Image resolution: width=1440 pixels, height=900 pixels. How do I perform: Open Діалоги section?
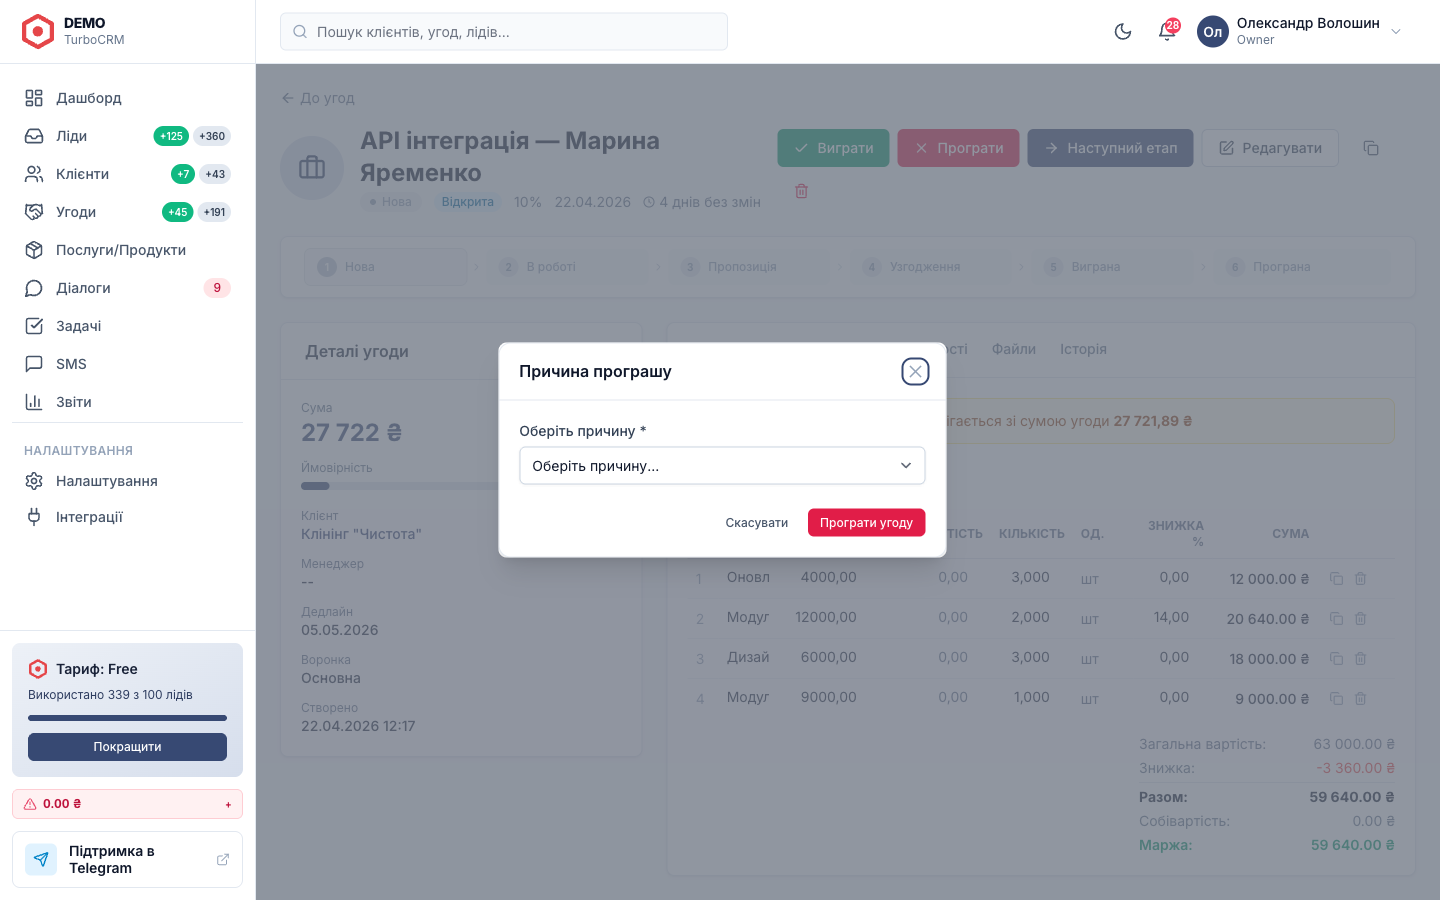(x=127, y=288)
